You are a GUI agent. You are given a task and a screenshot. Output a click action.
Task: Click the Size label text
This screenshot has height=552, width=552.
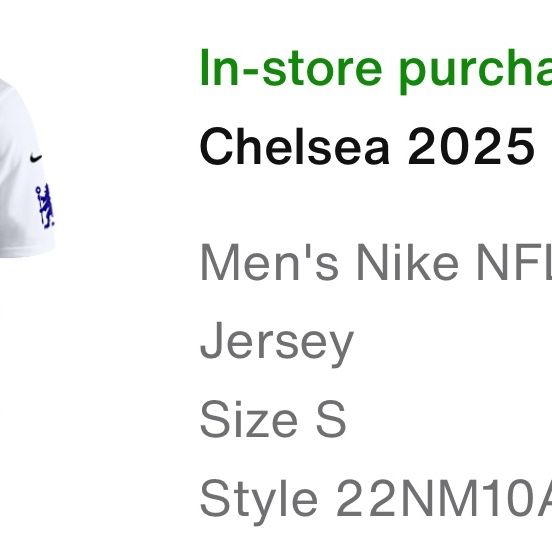pyautogui.click(x=249, y=419)
